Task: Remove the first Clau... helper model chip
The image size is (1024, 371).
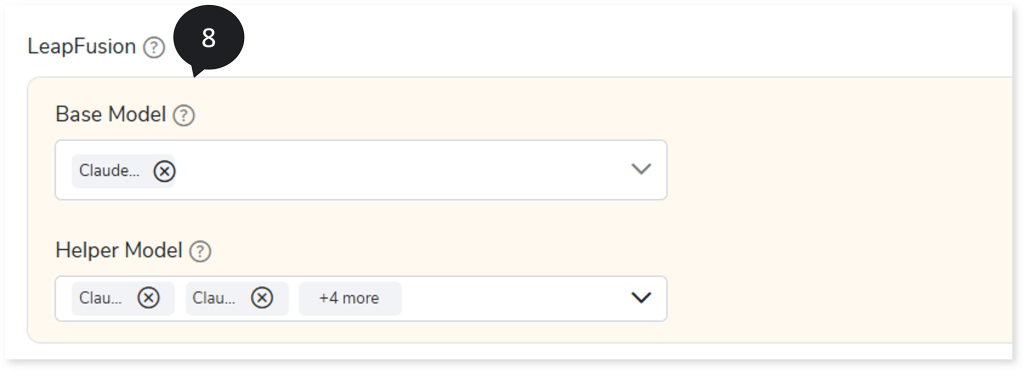Action: point(148,298)
